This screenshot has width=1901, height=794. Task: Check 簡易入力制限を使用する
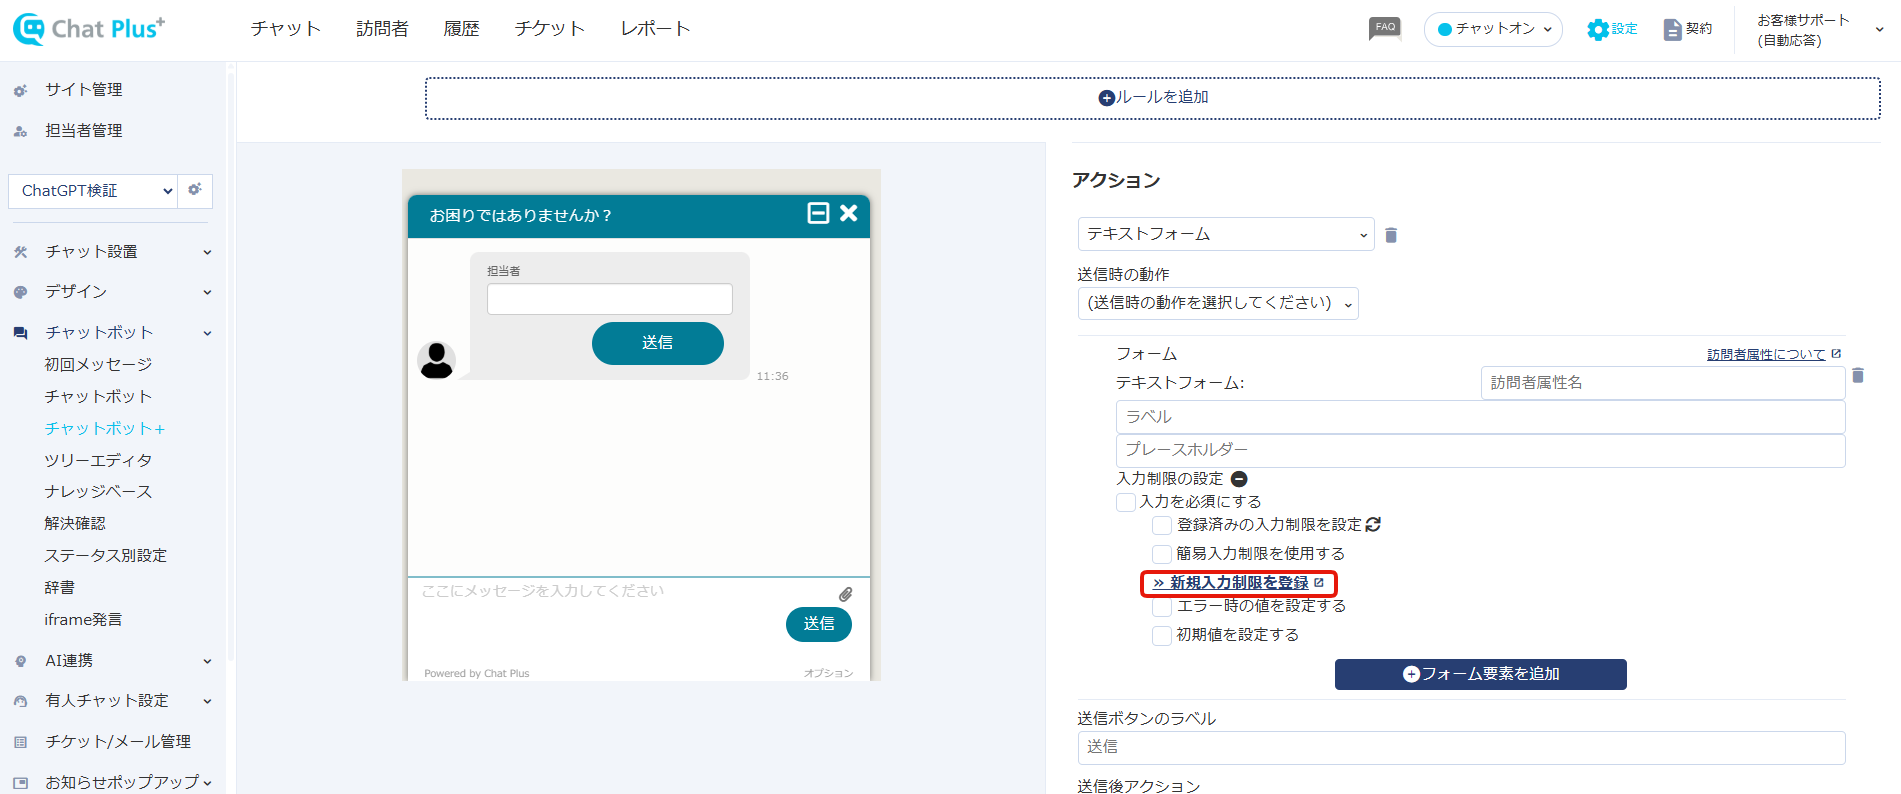(1162, 554)
